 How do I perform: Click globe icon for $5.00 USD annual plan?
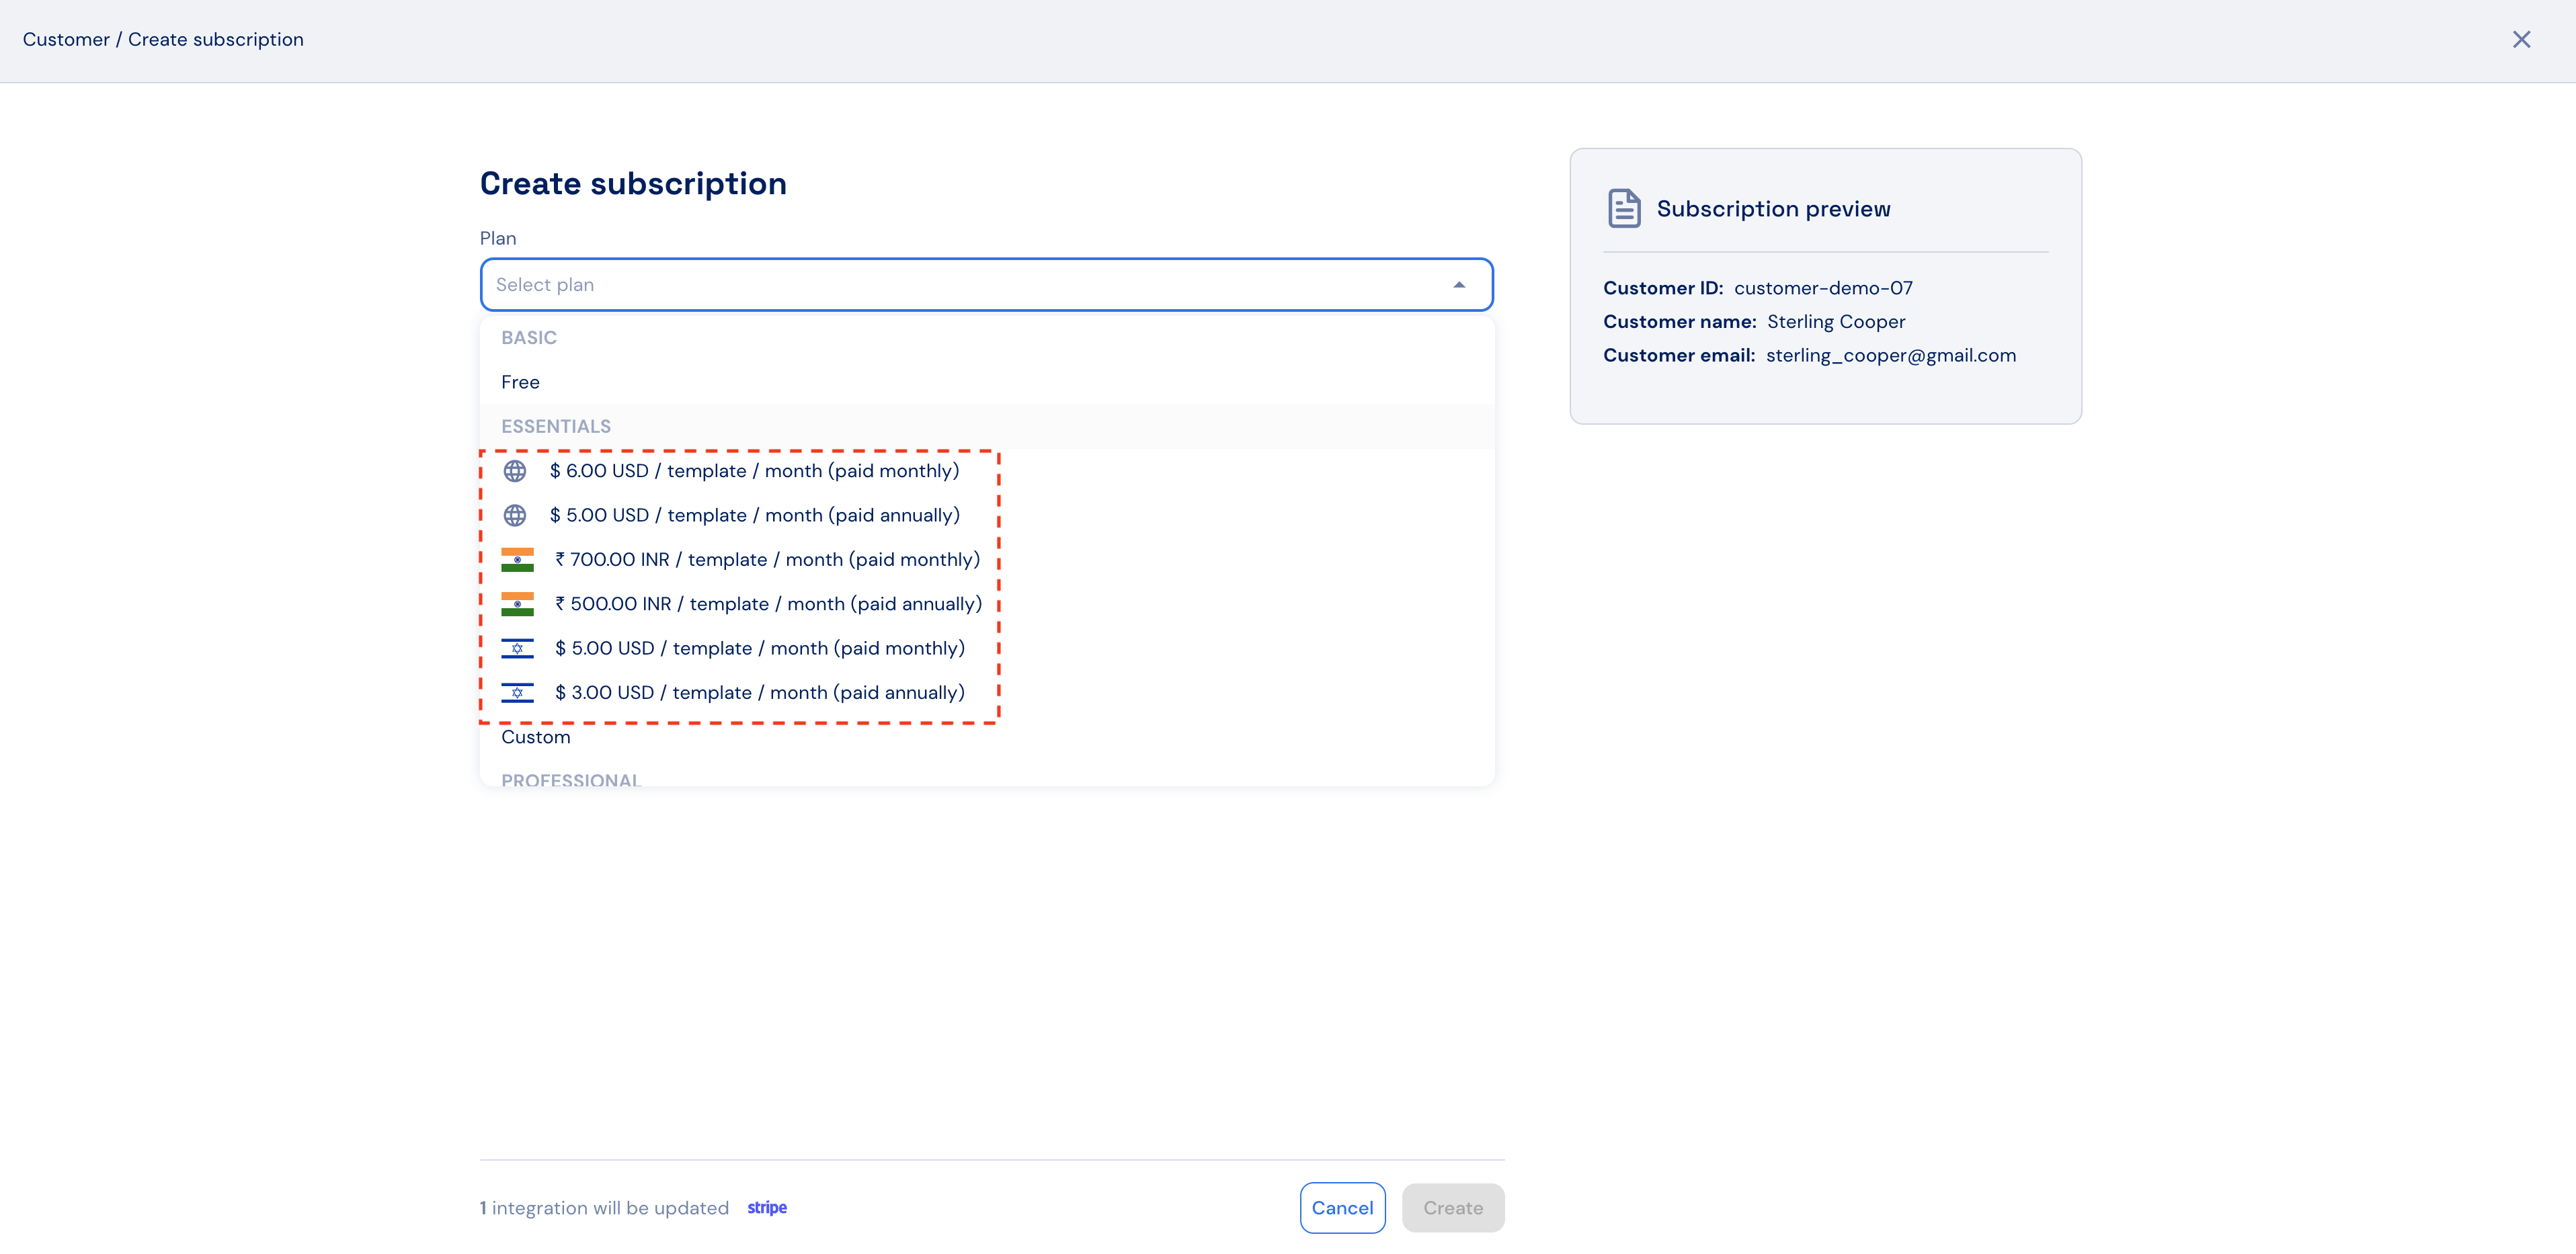(x=514, y=515)
